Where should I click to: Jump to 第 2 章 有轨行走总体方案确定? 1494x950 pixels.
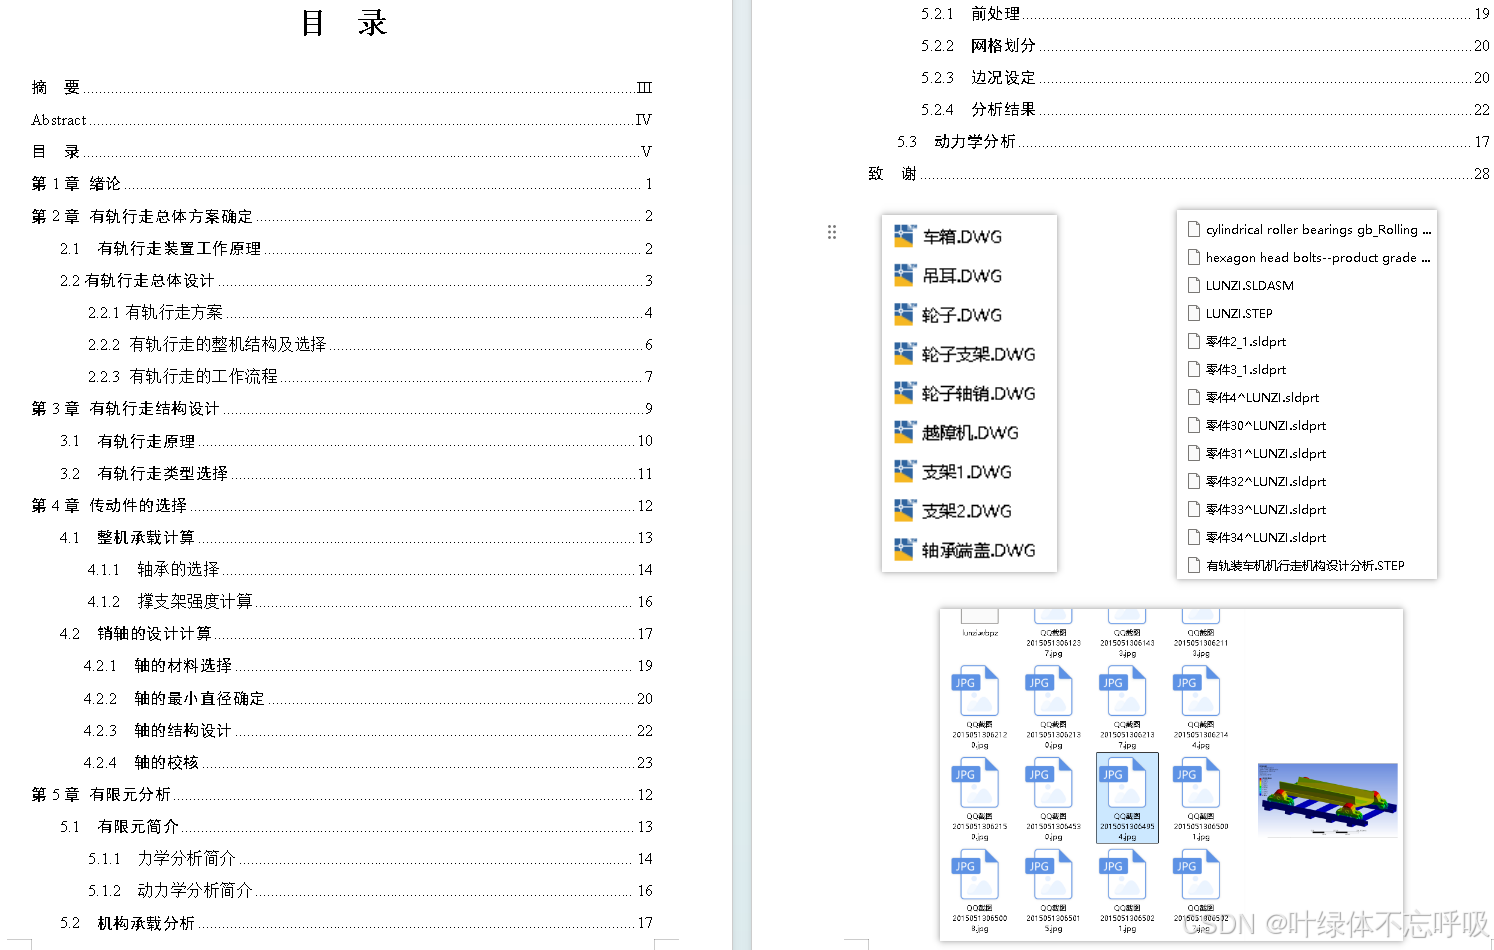(342, 216)
